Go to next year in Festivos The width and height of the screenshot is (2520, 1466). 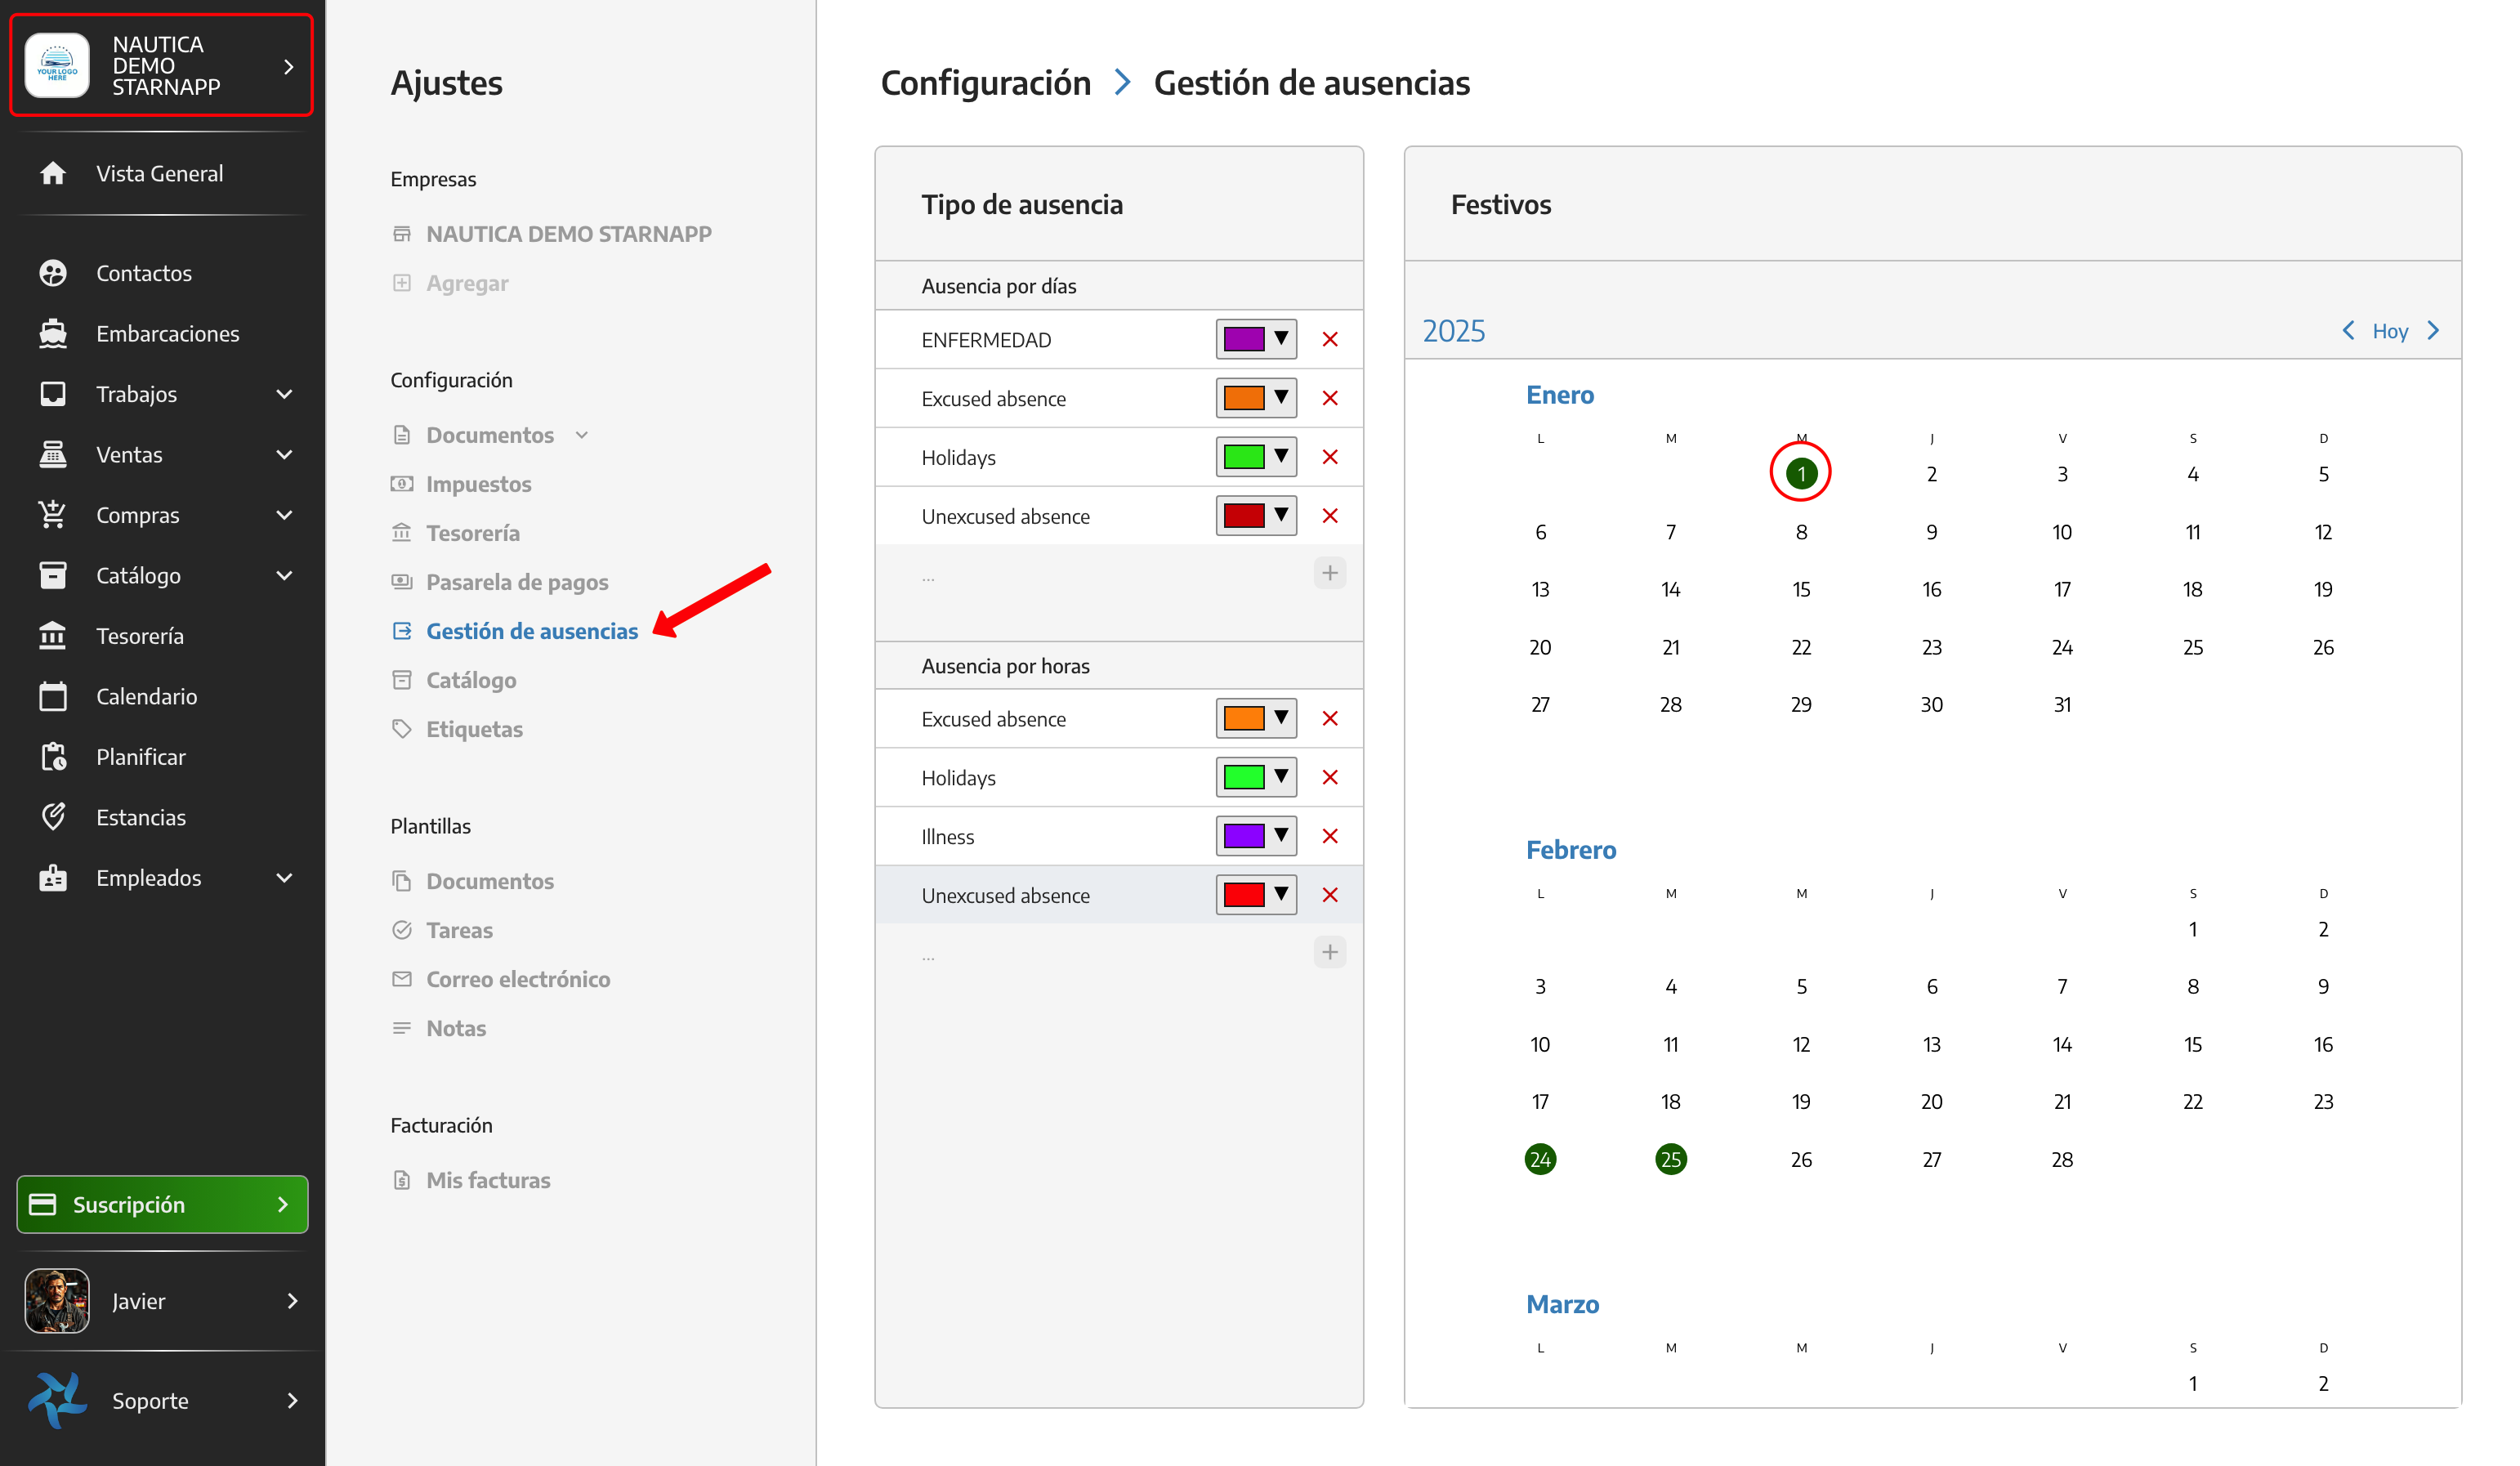2434,330
